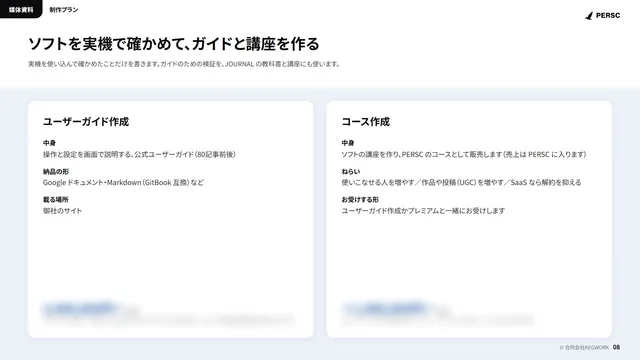
Task: Click text ユーザーガイド作成かプレミアムと一緒に
Action: pos(423,211)
